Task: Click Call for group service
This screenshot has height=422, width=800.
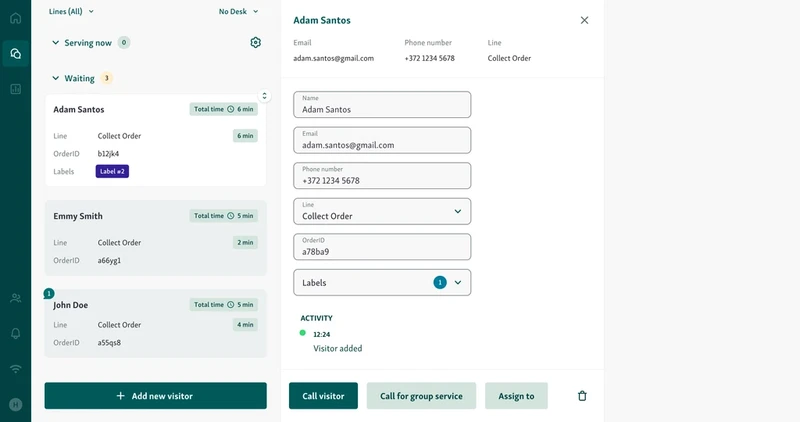Action: click(421, 396)
